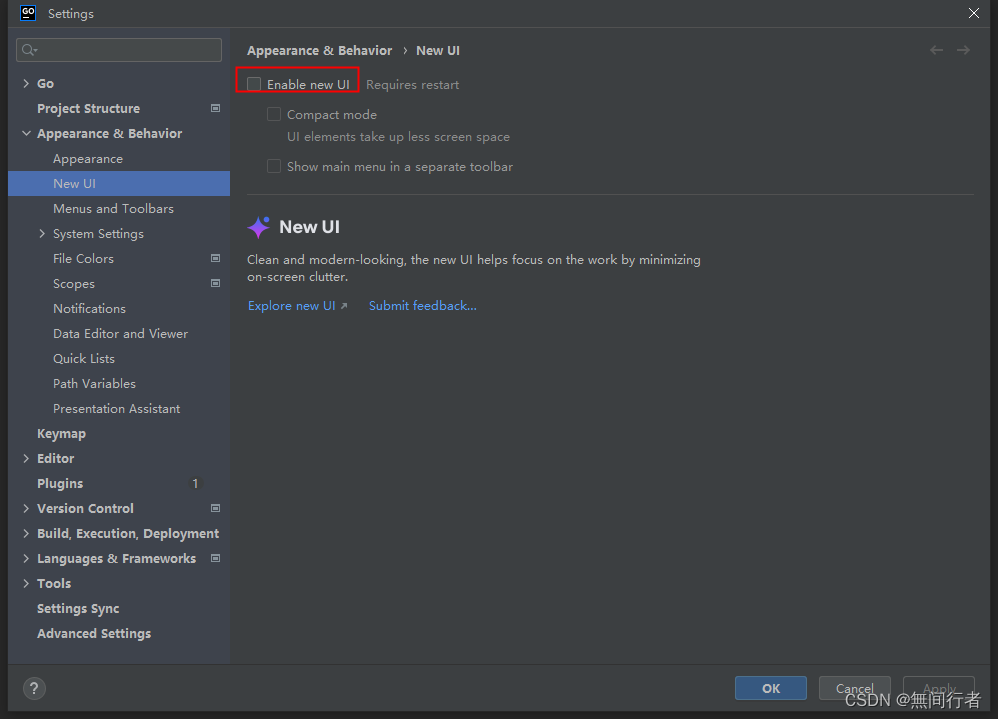
Task: Open Settings Sync page
Action: point(78,608)
